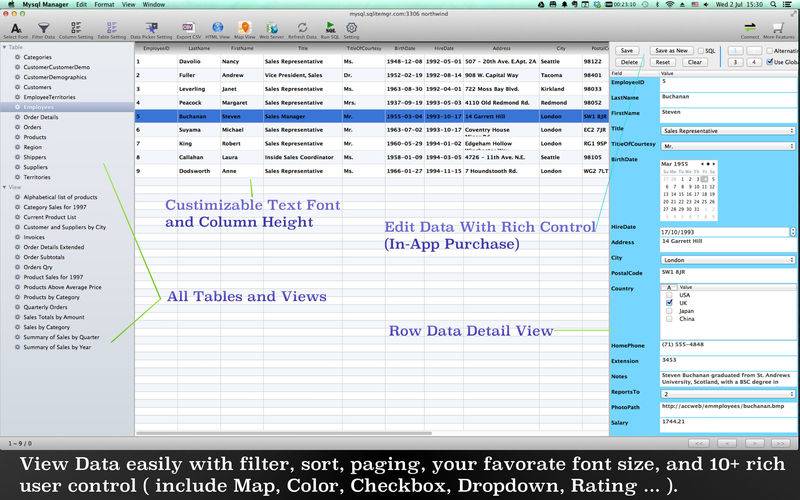Open the Title dropdown showing Sales Representative

[728, 131]
